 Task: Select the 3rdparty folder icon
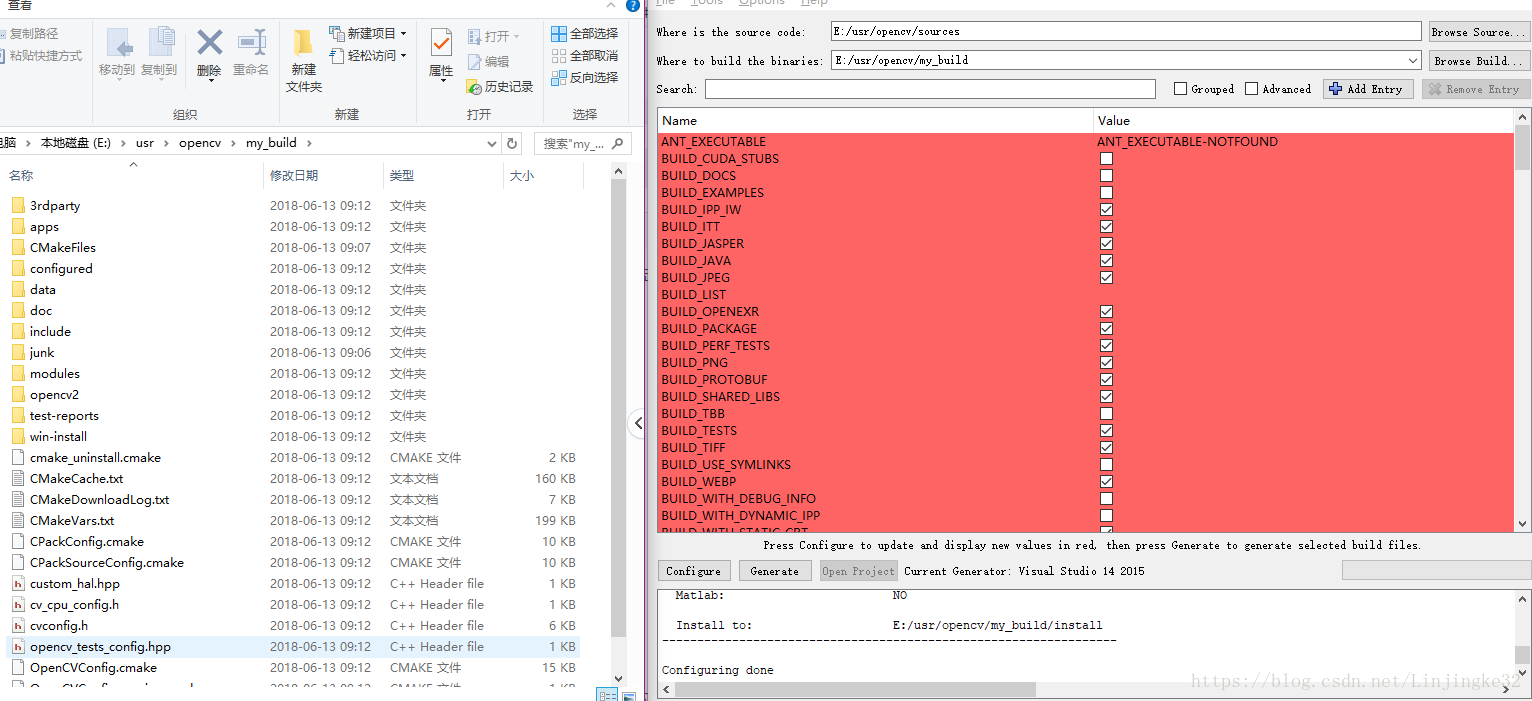tap(18, 205)
